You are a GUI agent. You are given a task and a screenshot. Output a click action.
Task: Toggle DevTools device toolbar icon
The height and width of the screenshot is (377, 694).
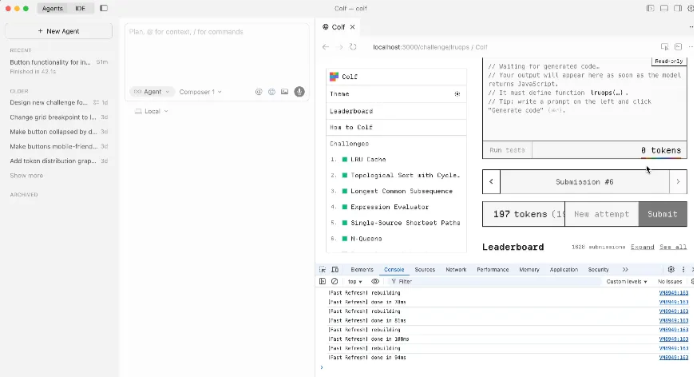pos(335,269)
